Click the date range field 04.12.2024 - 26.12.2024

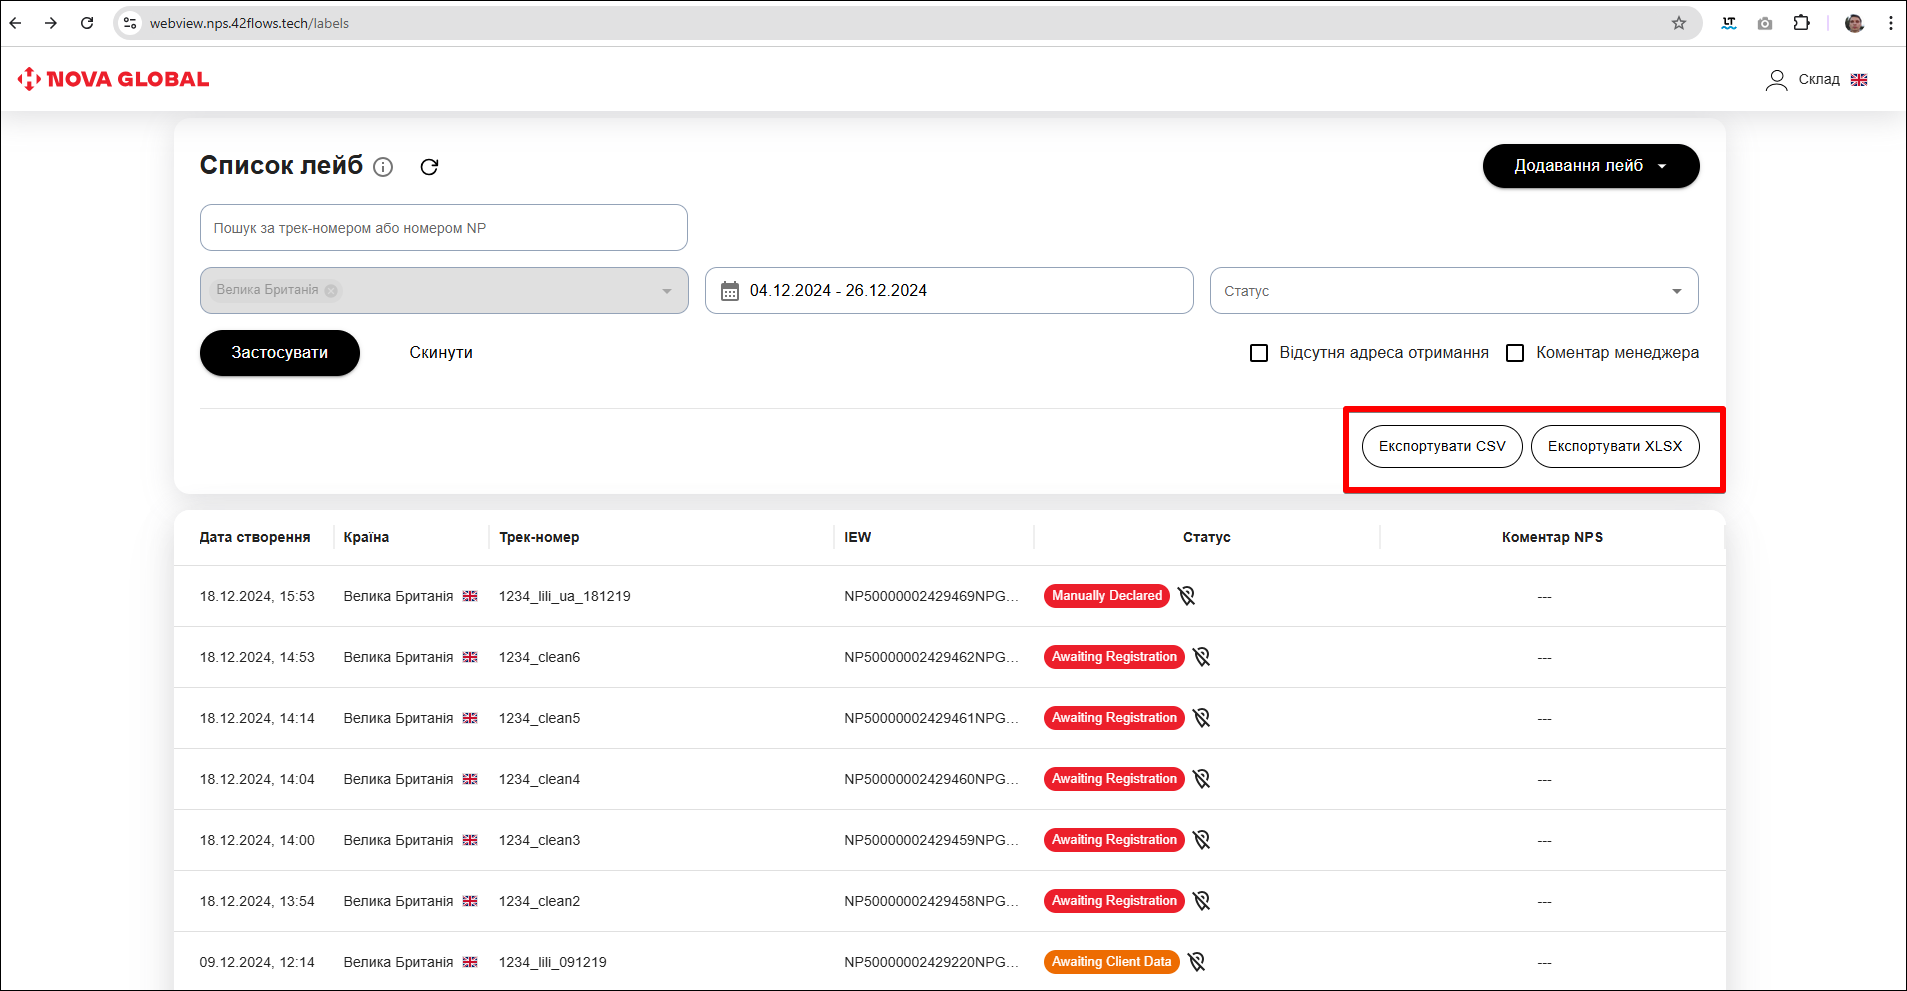pos(949,291)
